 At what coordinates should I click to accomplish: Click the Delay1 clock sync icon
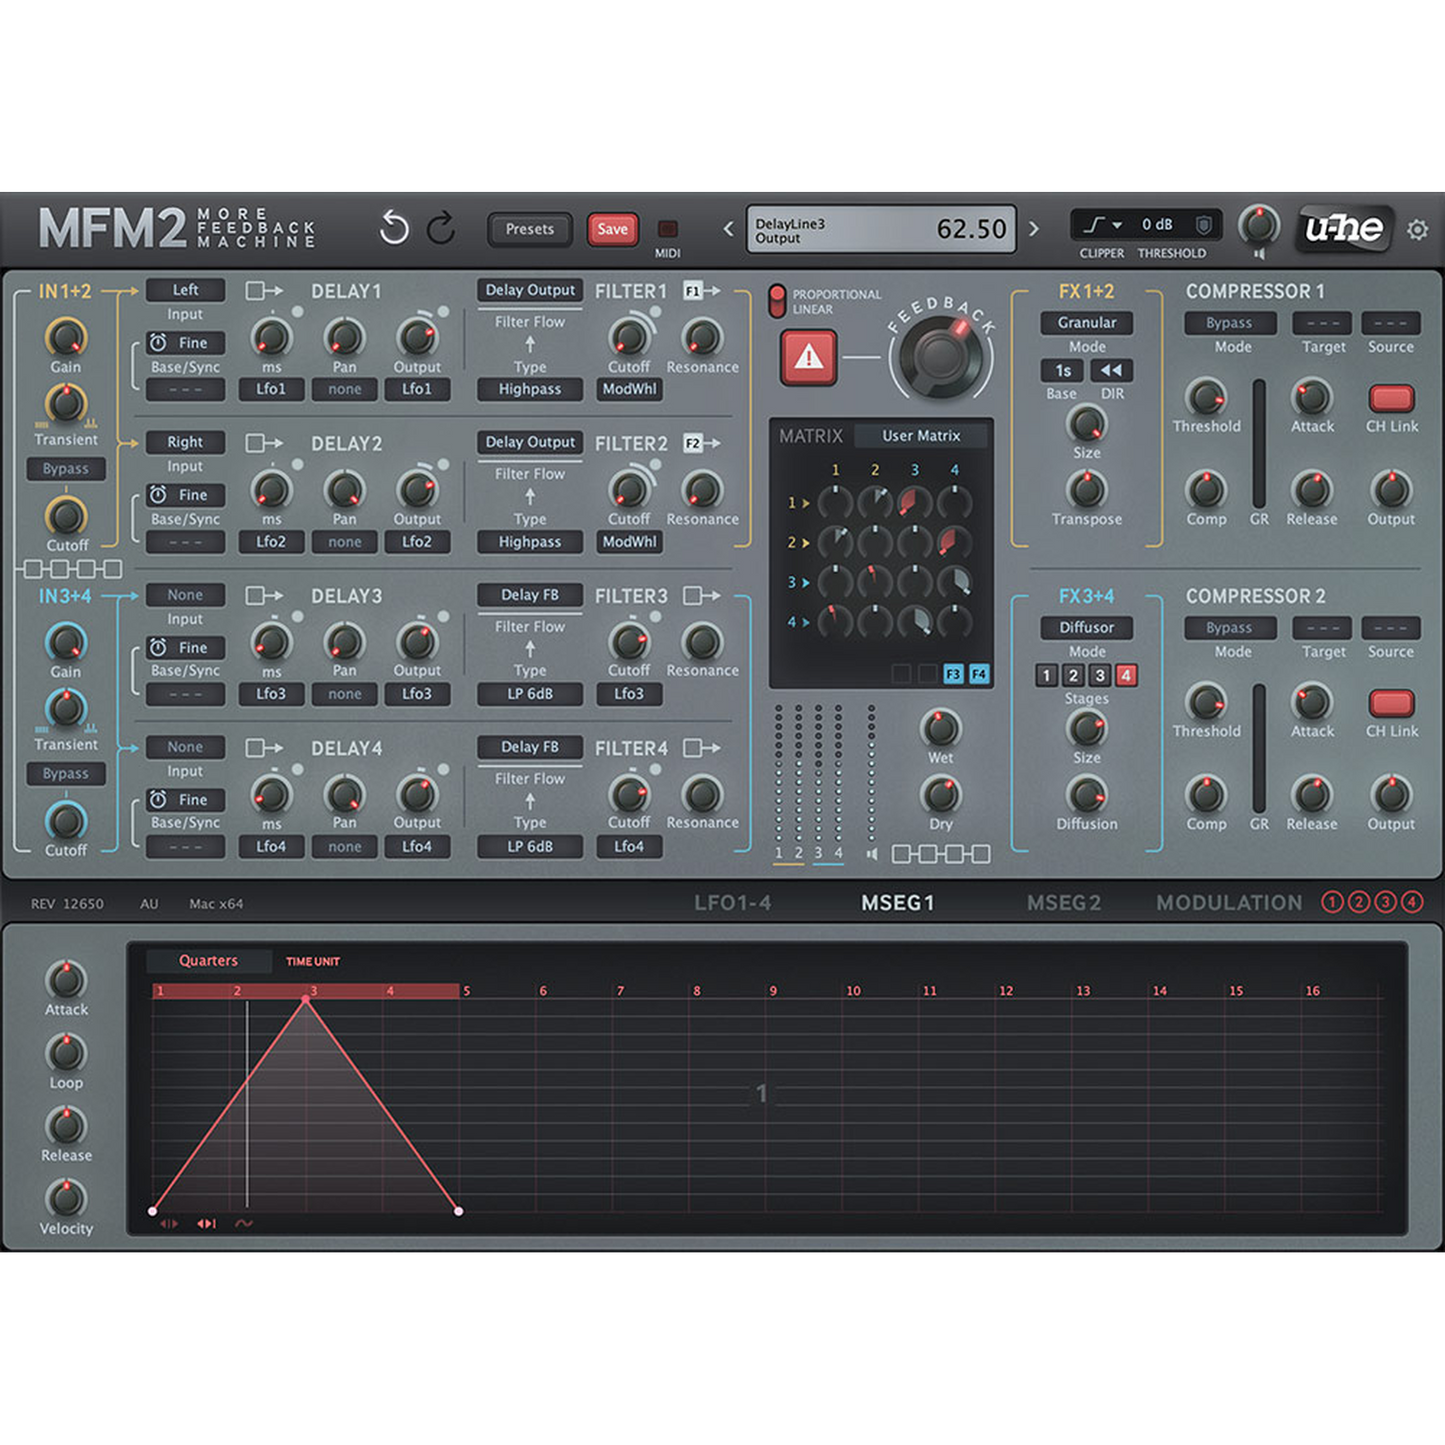point(158,343)
